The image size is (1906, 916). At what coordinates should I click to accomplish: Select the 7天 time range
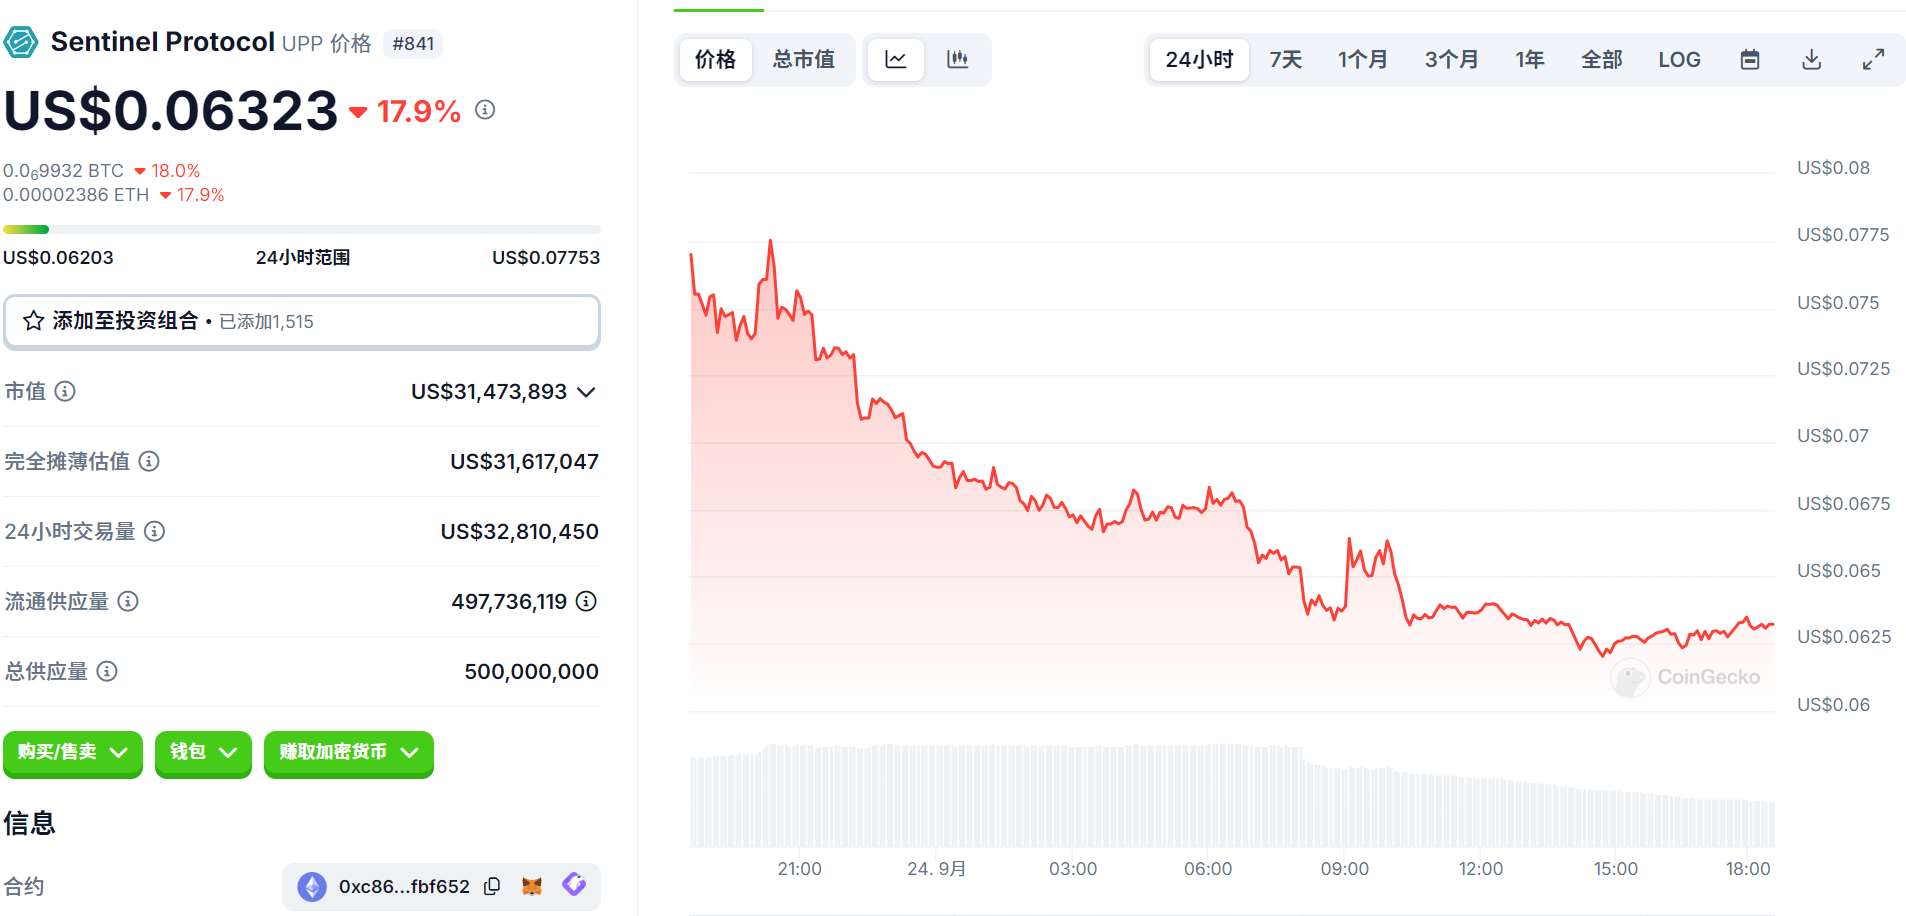click(1286, 60)
